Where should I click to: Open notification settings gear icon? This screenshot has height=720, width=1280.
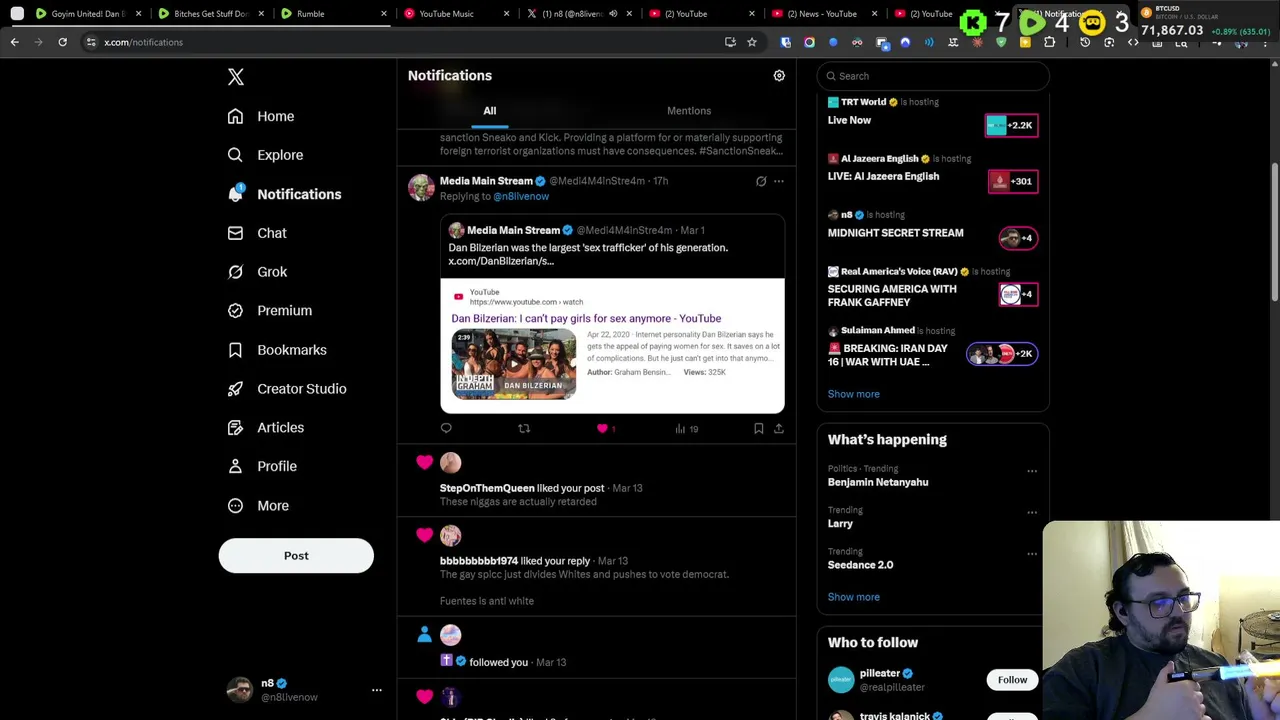click(779, 76)
